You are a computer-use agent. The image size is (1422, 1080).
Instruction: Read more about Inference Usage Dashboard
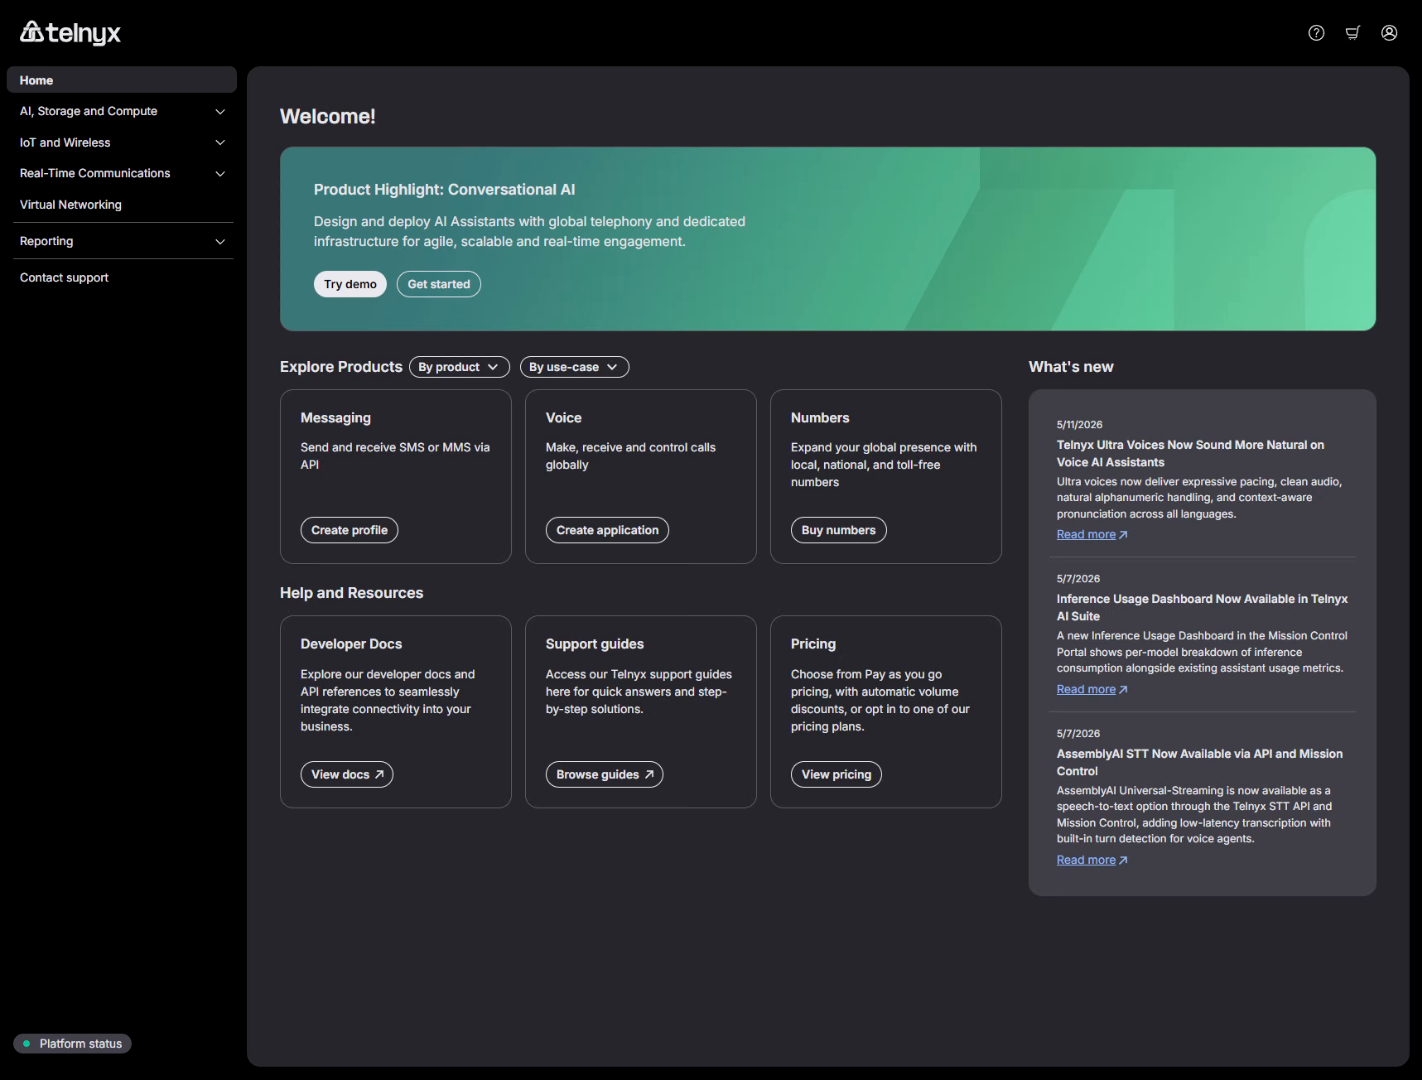click(x=1092, y=690)
